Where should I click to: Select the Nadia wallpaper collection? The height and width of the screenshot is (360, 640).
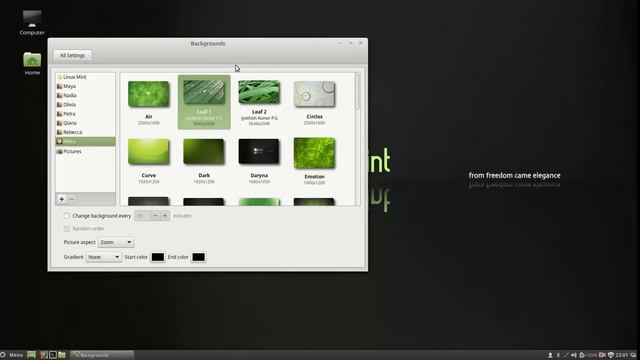coord(85,95)
